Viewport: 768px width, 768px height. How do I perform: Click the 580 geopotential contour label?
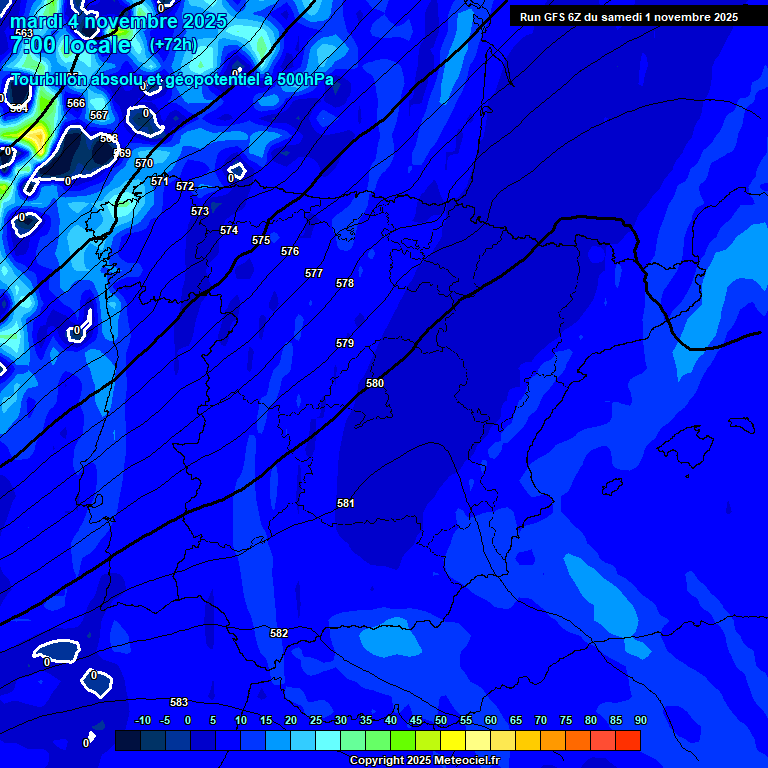coord(375,383)
